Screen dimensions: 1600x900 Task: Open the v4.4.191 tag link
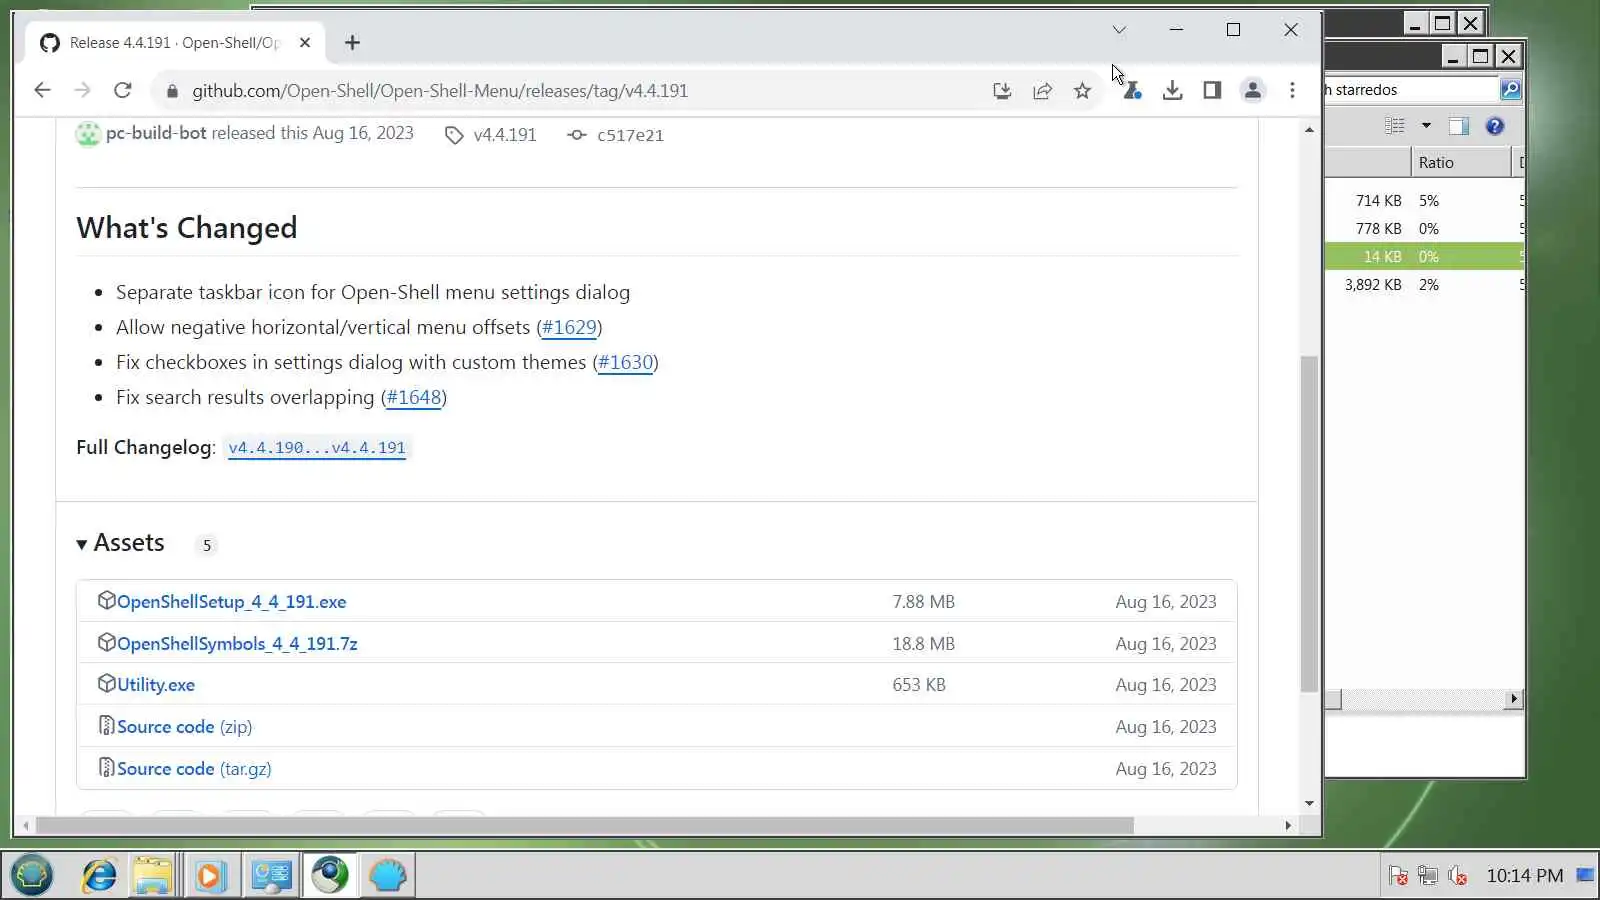(491, 135)
